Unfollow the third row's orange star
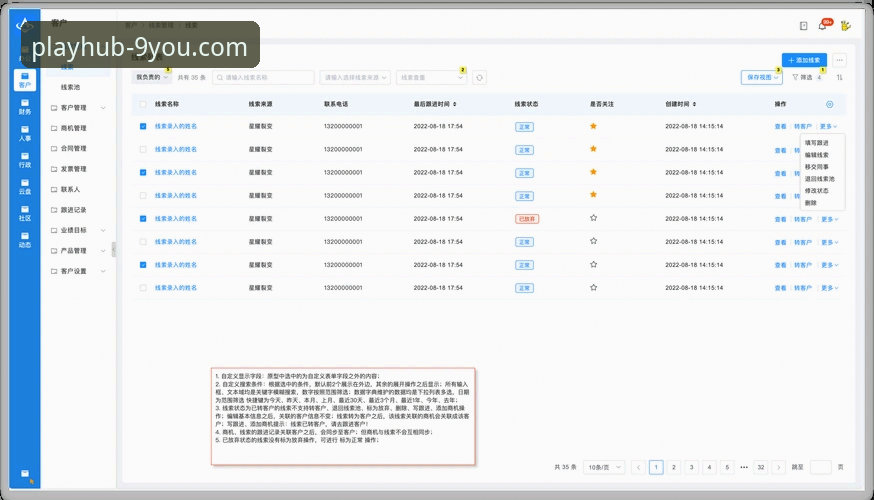This screenshot has width=874, height=500. point(593,172)
